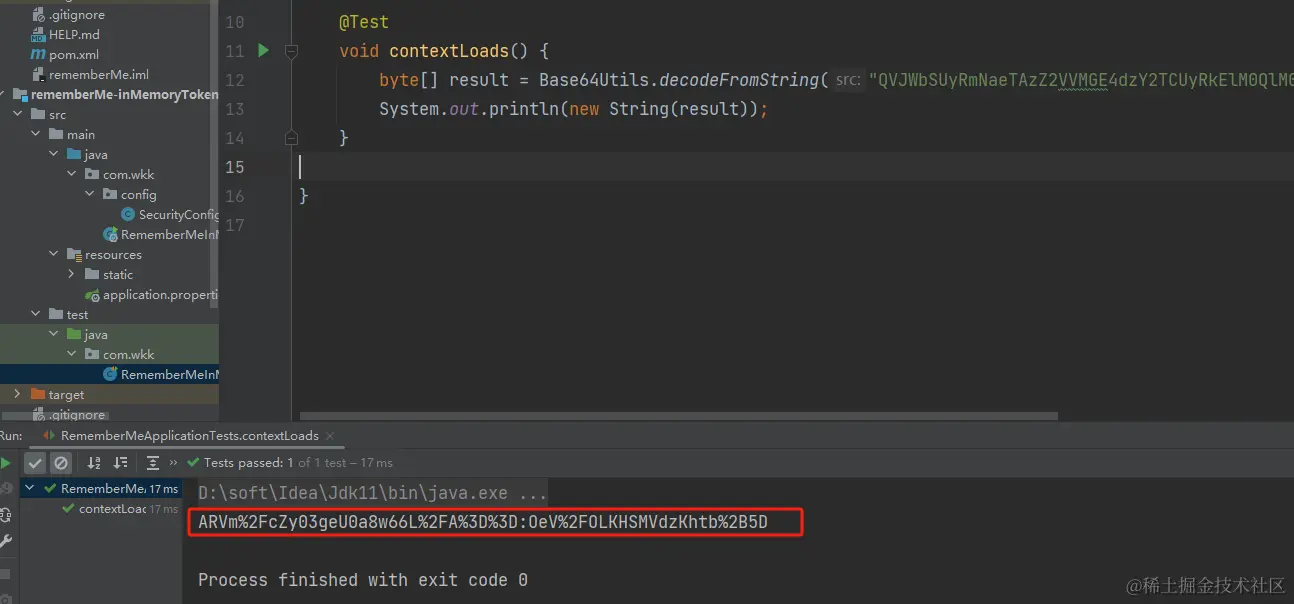Run the contextLoads test from the gutter

(x=264, y=50)
